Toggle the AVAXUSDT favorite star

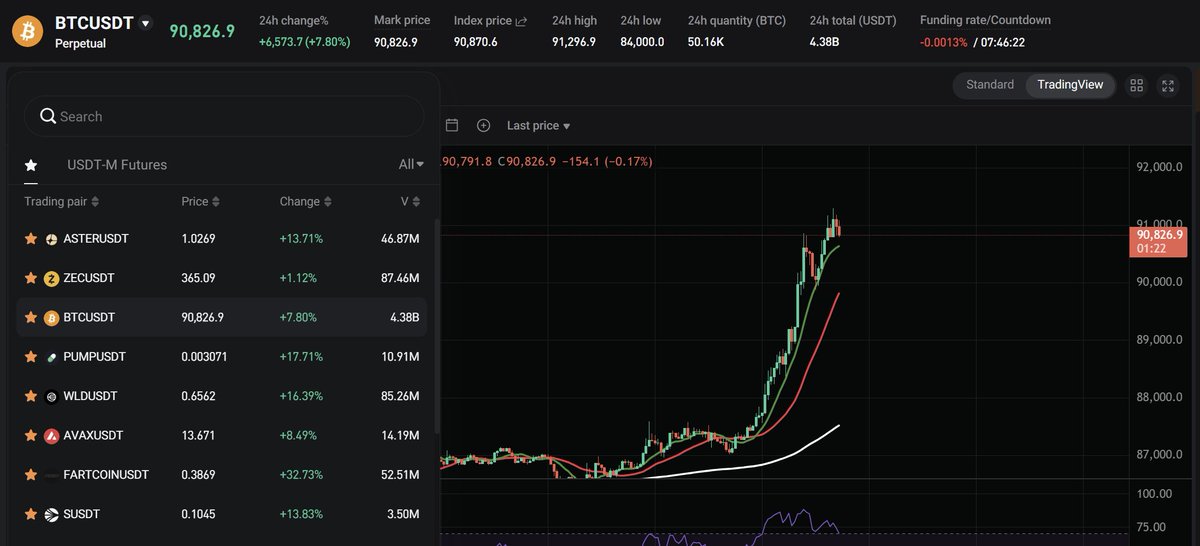(31, 436)
